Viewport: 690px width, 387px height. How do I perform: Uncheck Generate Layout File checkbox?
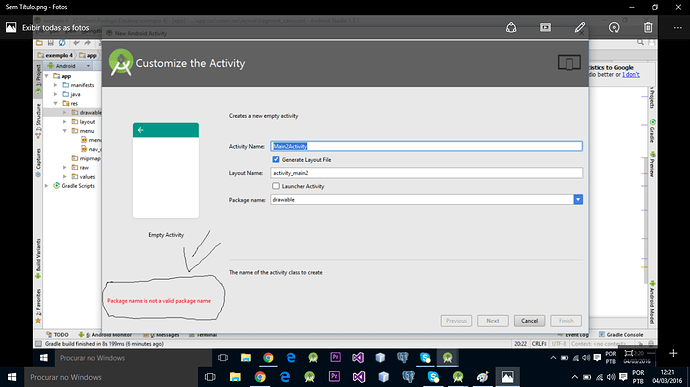coord(276,159)
